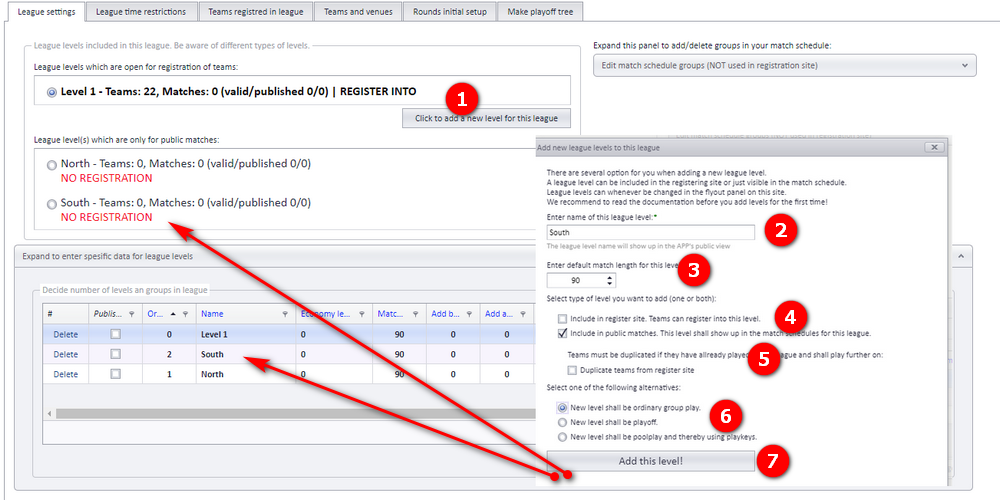Image resolution: width=1000 pixels, height=500 pixels.
Task: Click the filter icon in Match length column
Action: [x=415, y=314]
